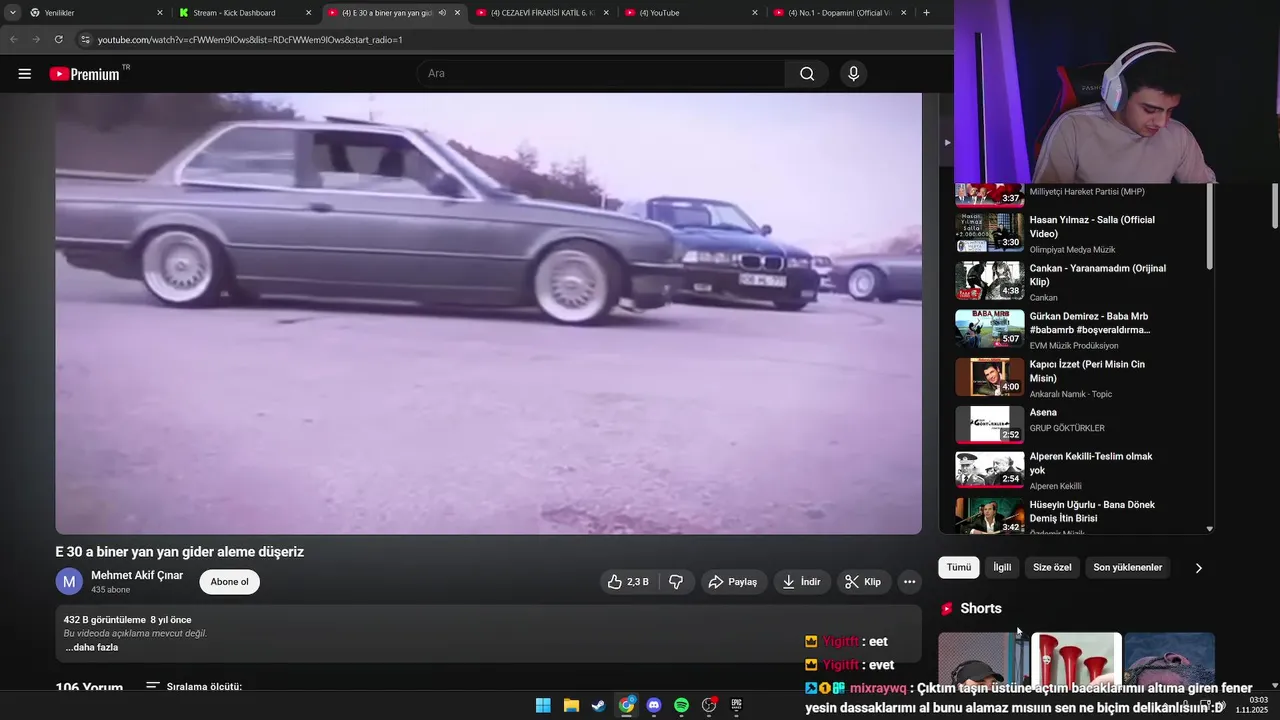Download the video with İndir
This screenshot has width=1280, height=720.
pyautogui.click(x=802, y=582)
